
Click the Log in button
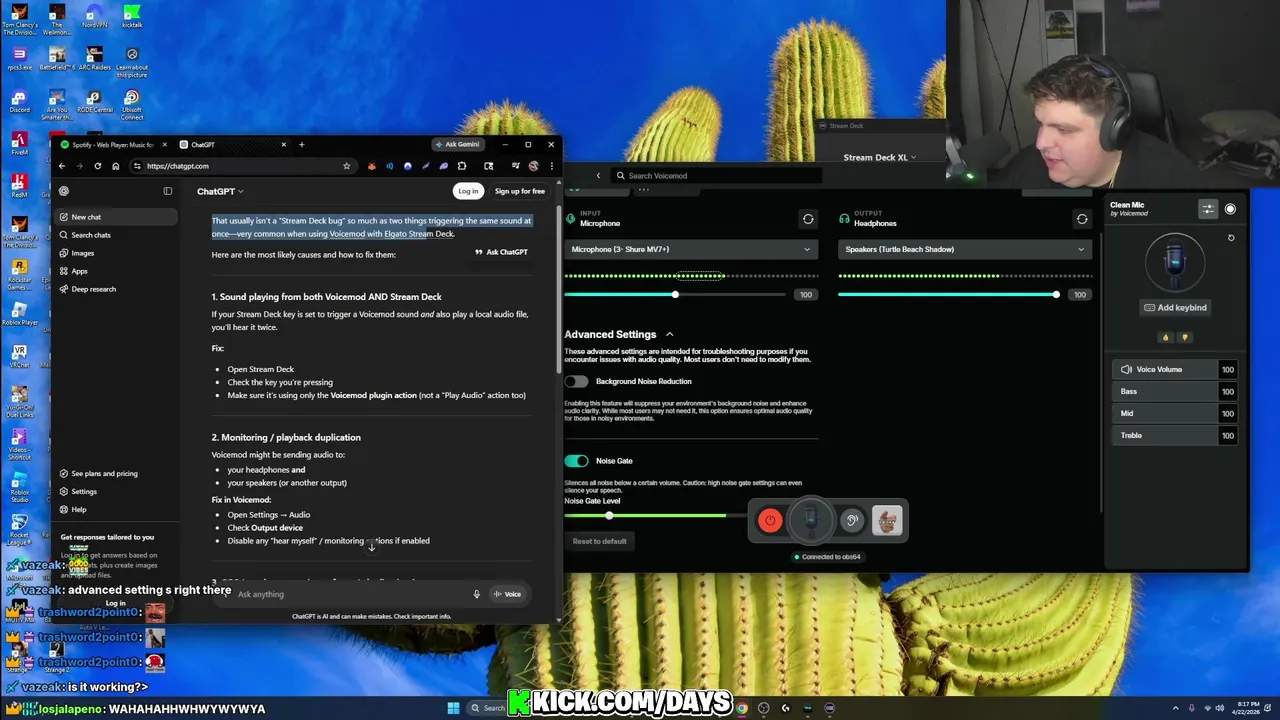coord(468,191)
